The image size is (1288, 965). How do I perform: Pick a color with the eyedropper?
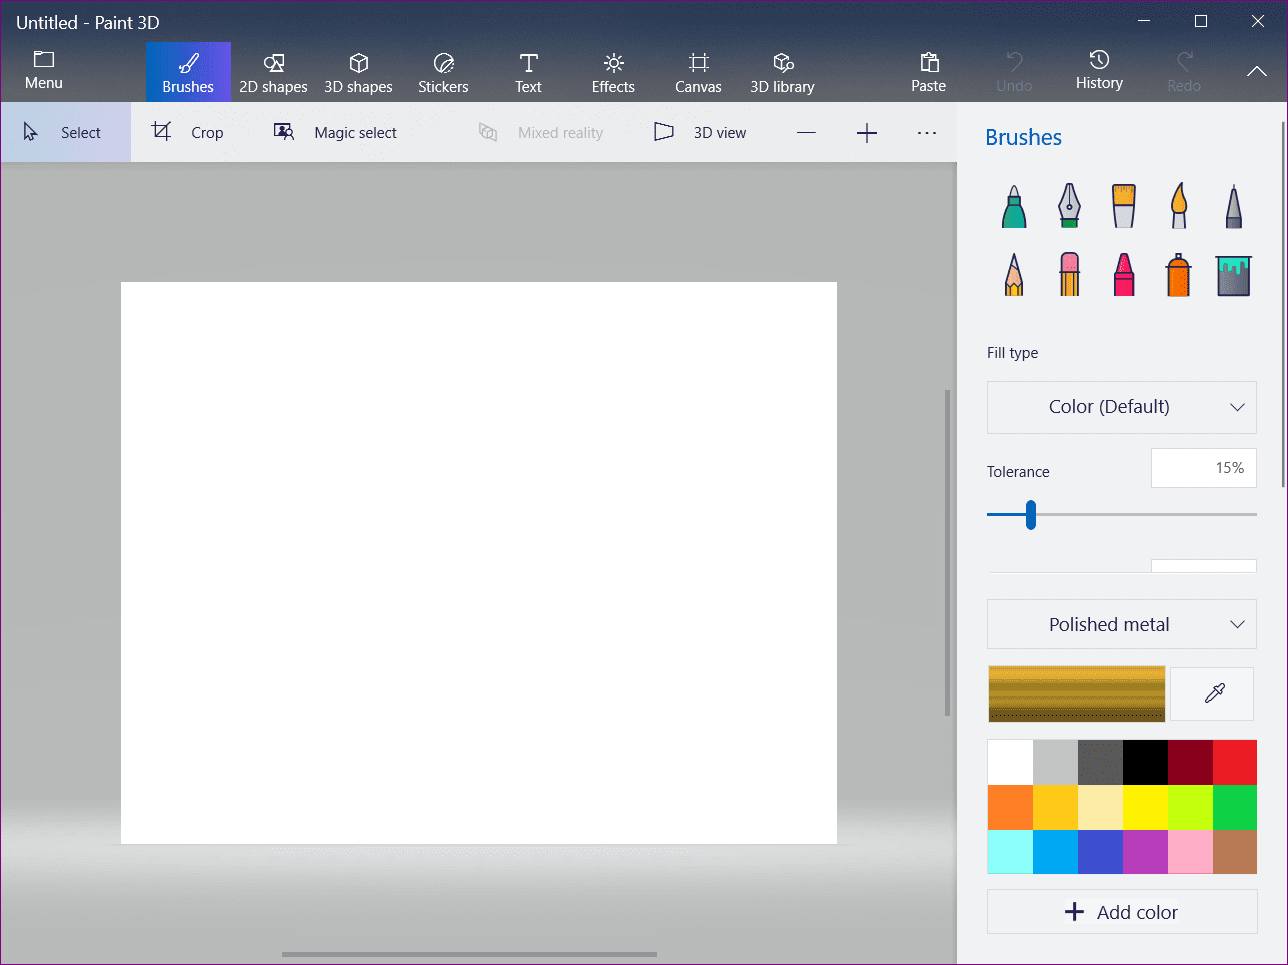coord(1212,693)
